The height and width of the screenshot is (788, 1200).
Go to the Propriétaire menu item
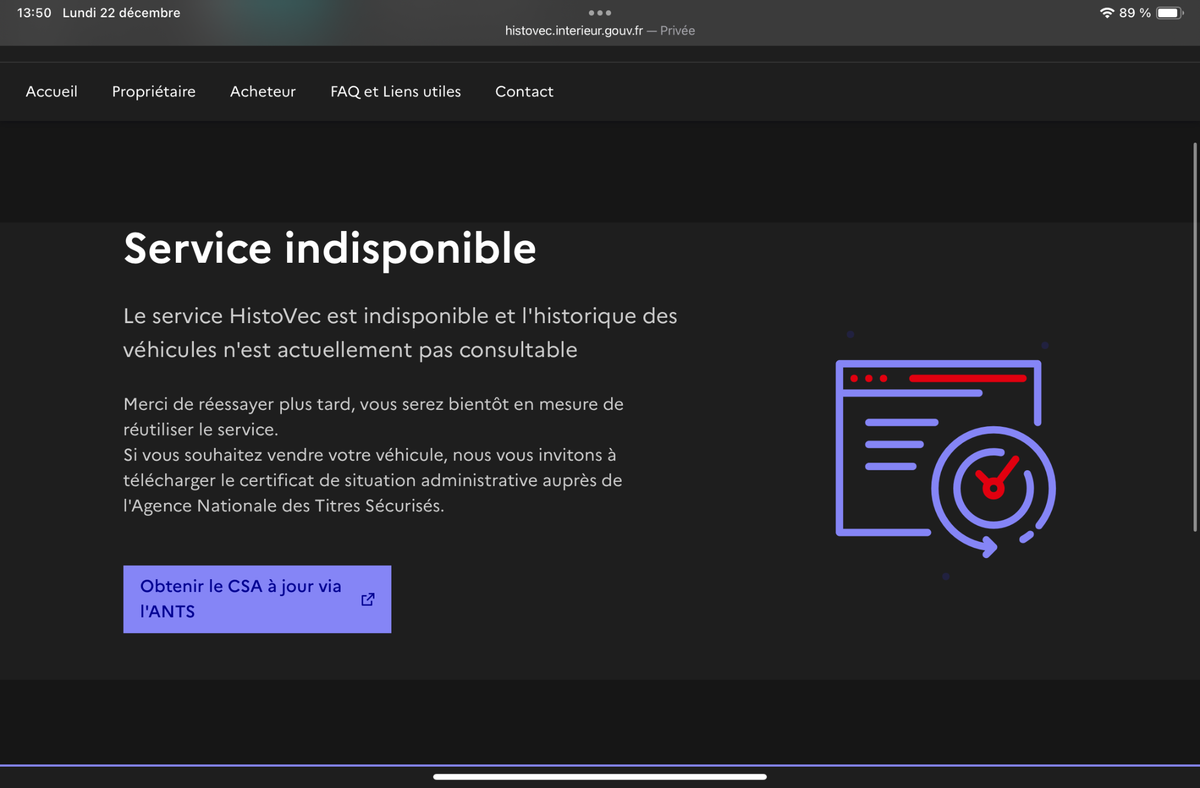[154, 91]
